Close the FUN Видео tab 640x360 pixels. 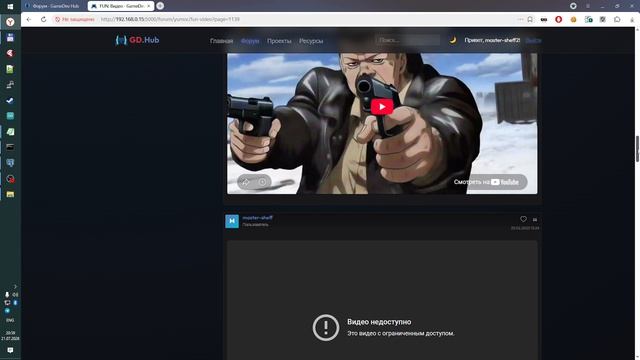(x=149, y=6)
